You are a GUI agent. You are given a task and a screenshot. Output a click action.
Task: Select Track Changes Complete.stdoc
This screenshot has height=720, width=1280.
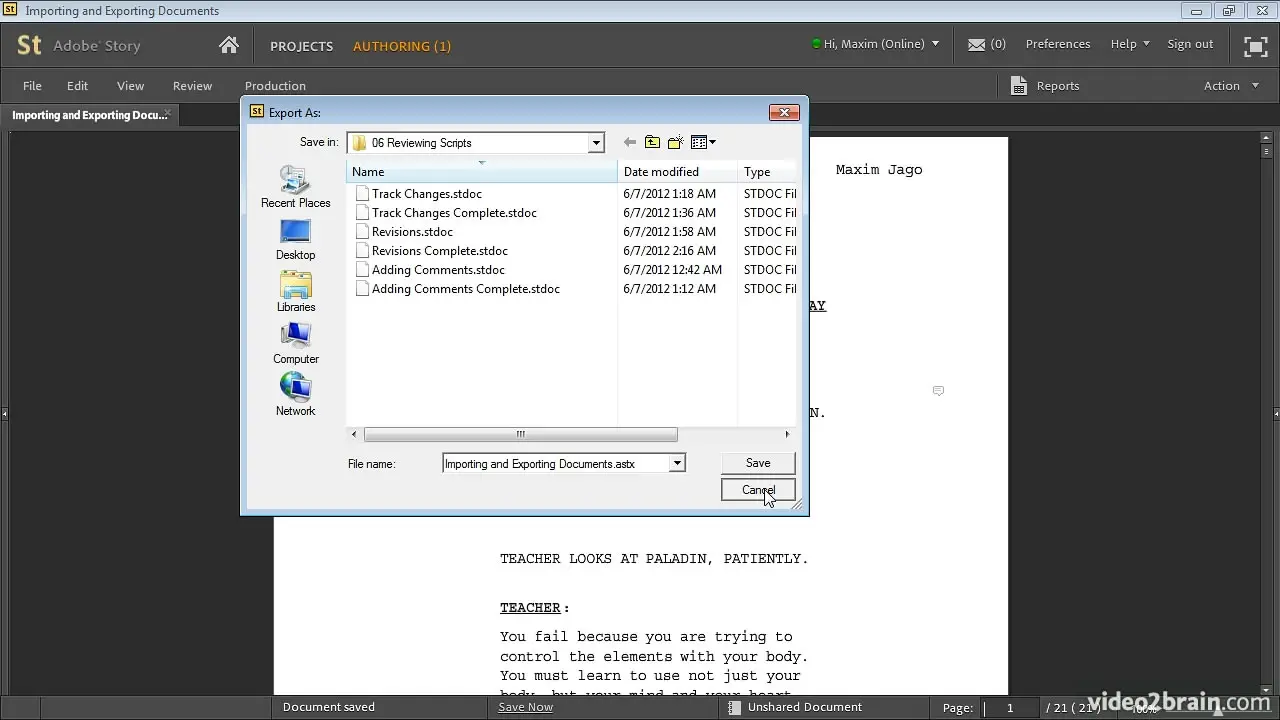(454, 213)
